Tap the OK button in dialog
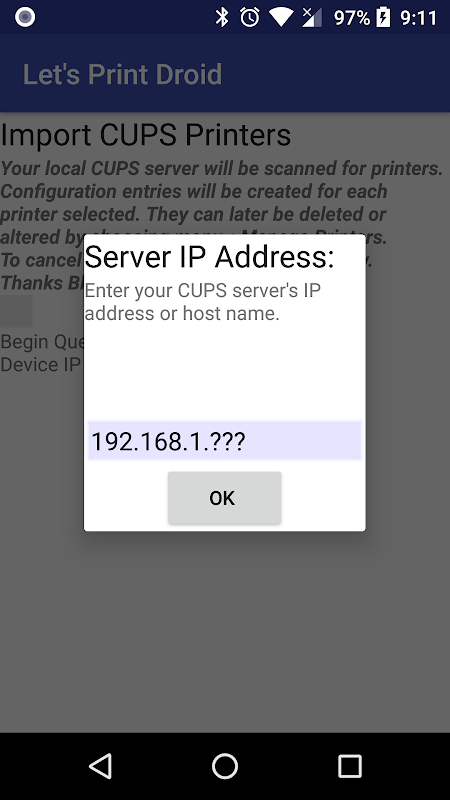The image size is (450, 800). click(x=224, y=497)
